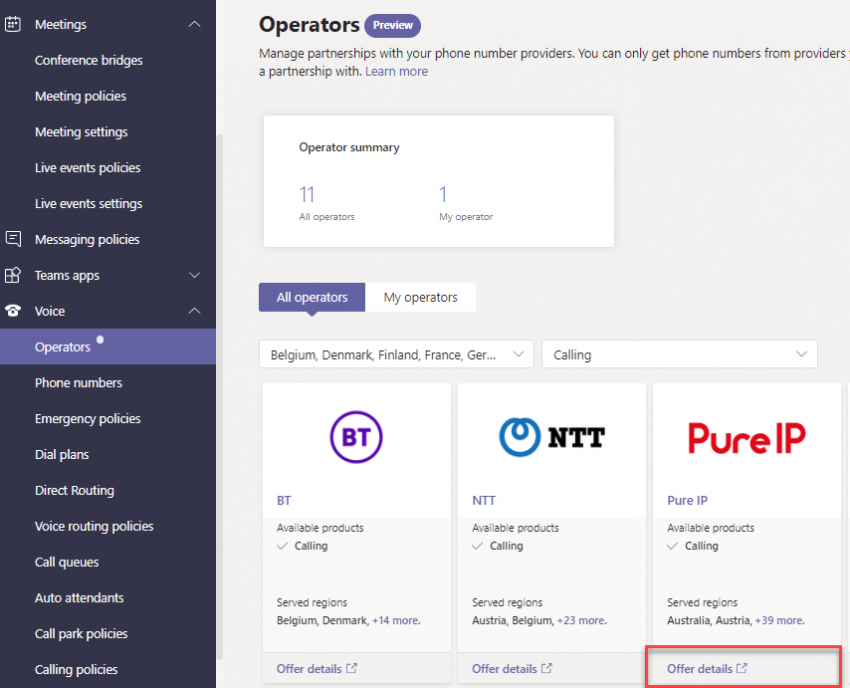Click the NTT operator logo

[551, 437]
